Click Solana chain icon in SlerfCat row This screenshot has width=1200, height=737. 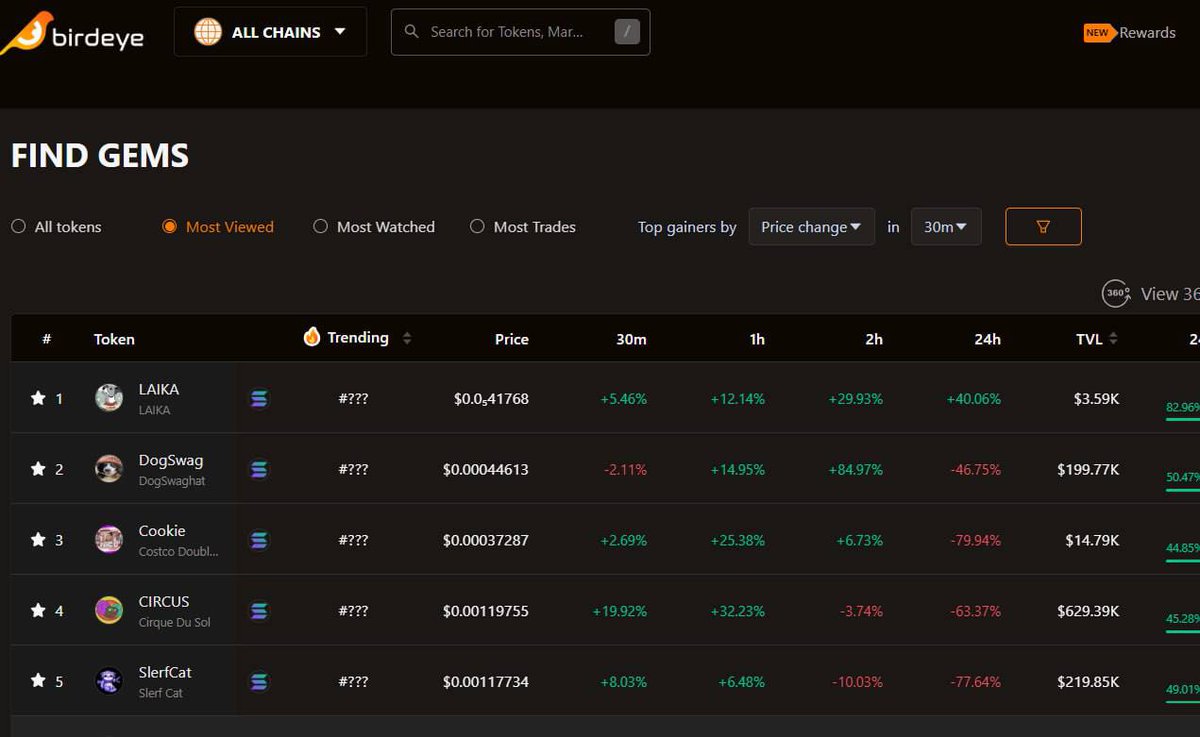point(259,682)
